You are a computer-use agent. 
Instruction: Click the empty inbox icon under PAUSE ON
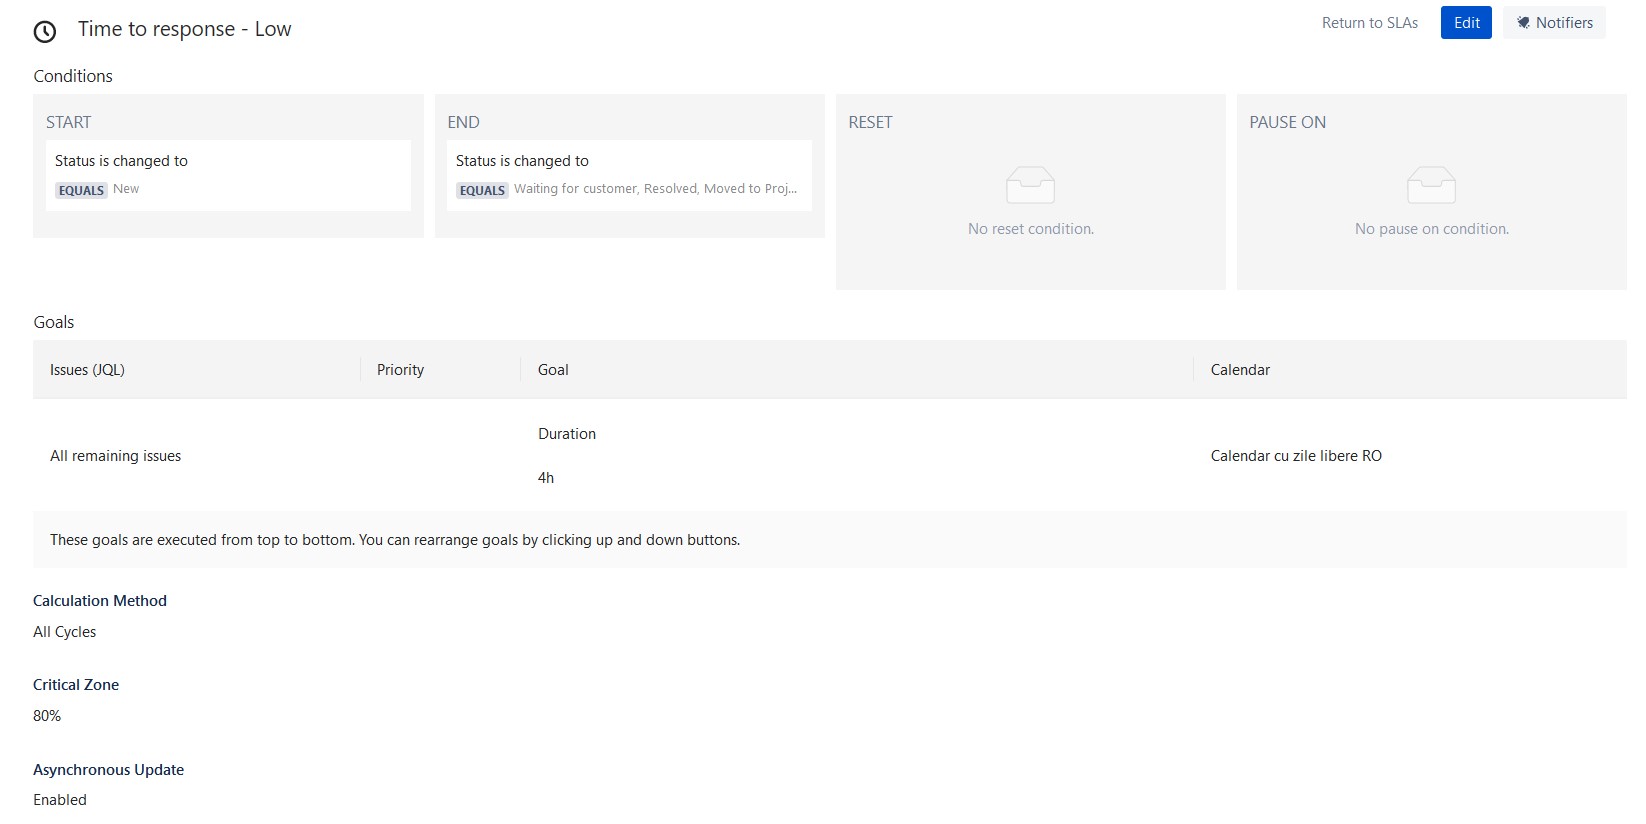pos(1431,185)
